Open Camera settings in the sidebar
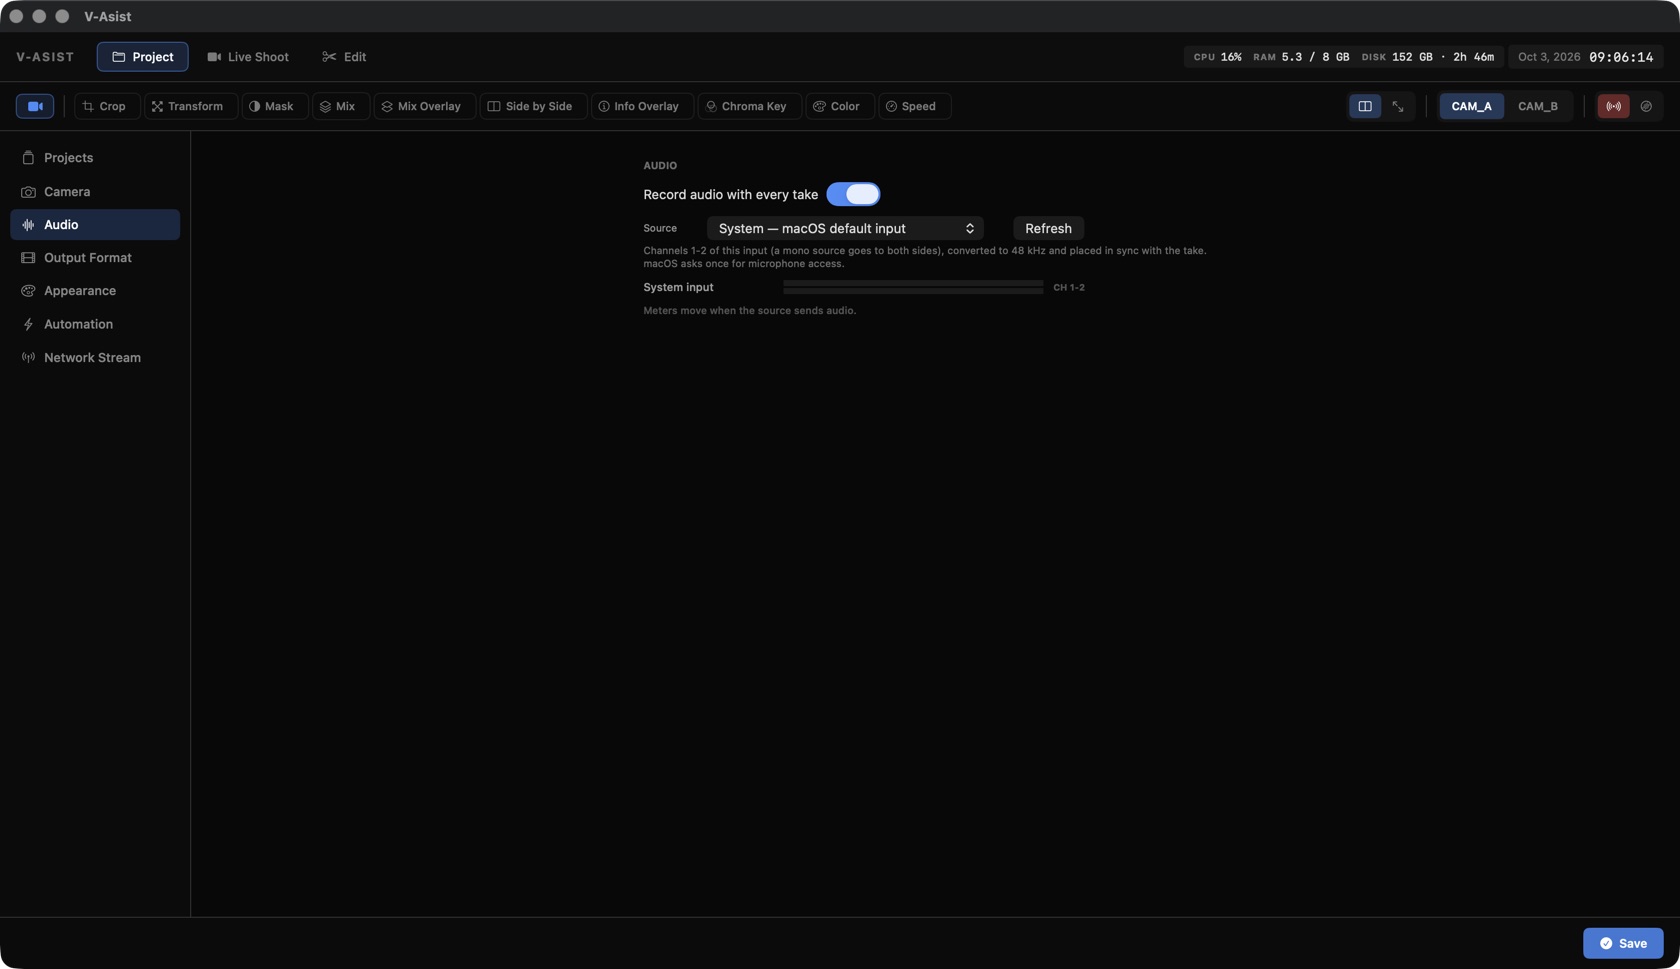 click(x=95, y=191)
